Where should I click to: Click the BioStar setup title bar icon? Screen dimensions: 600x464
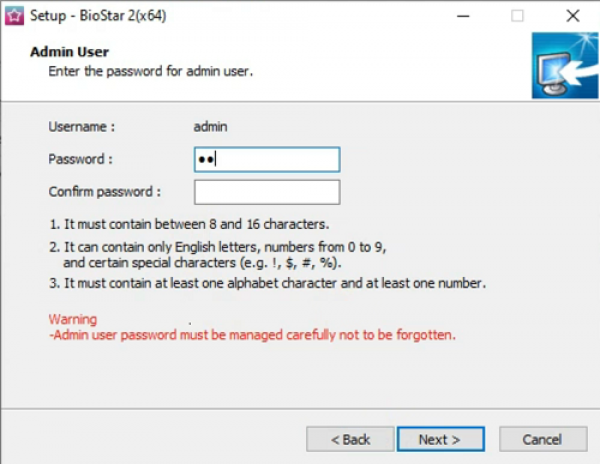pos(15,16)
